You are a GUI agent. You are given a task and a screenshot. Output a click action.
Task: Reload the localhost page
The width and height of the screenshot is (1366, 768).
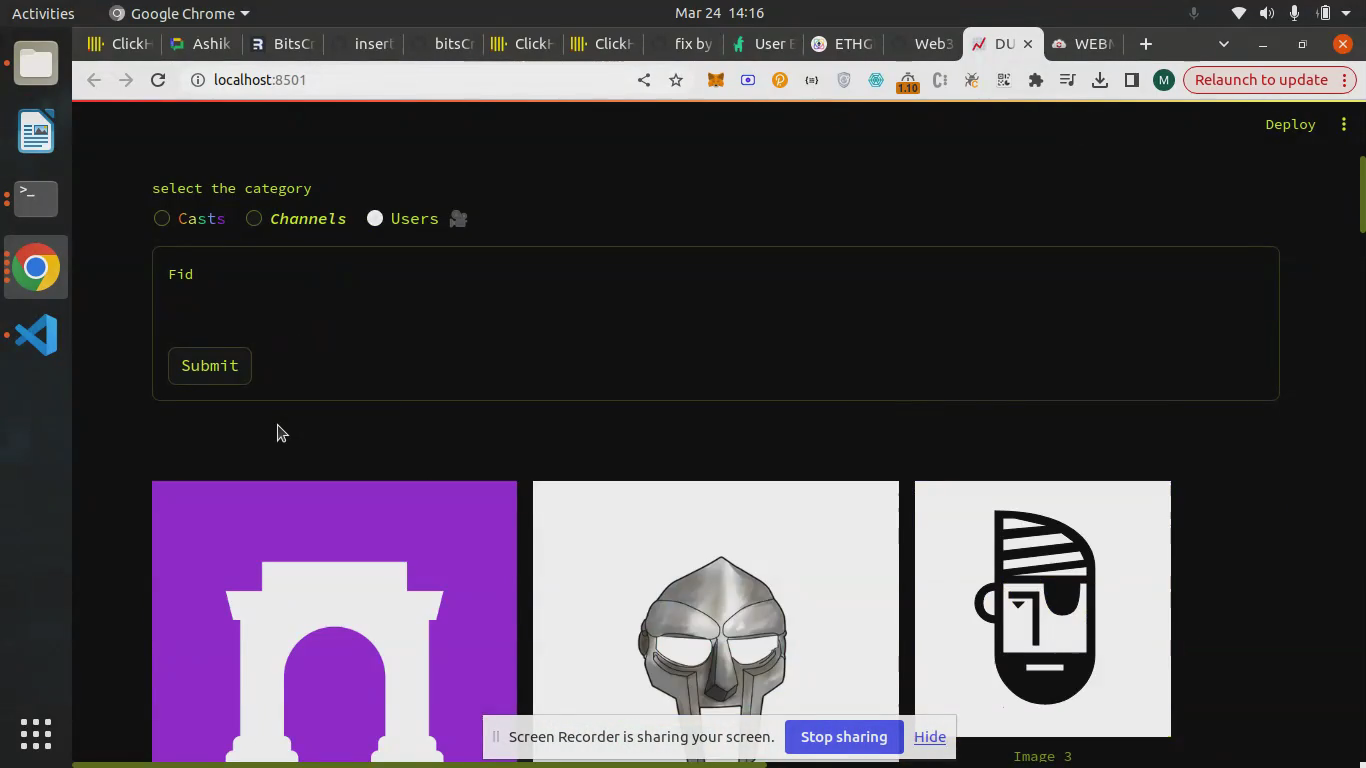(158, 80)
